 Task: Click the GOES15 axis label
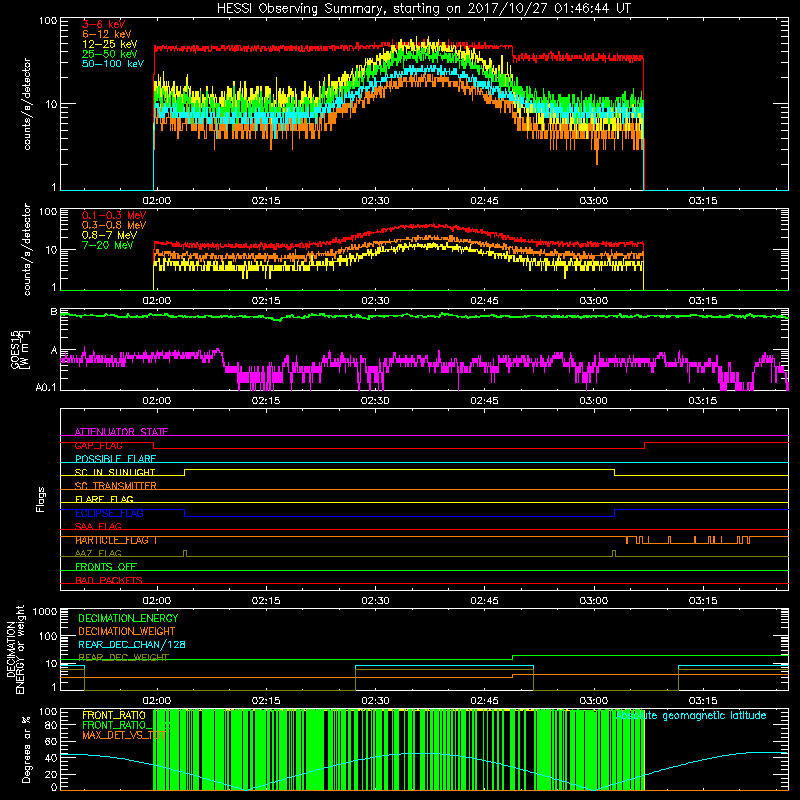click(20, 349)
